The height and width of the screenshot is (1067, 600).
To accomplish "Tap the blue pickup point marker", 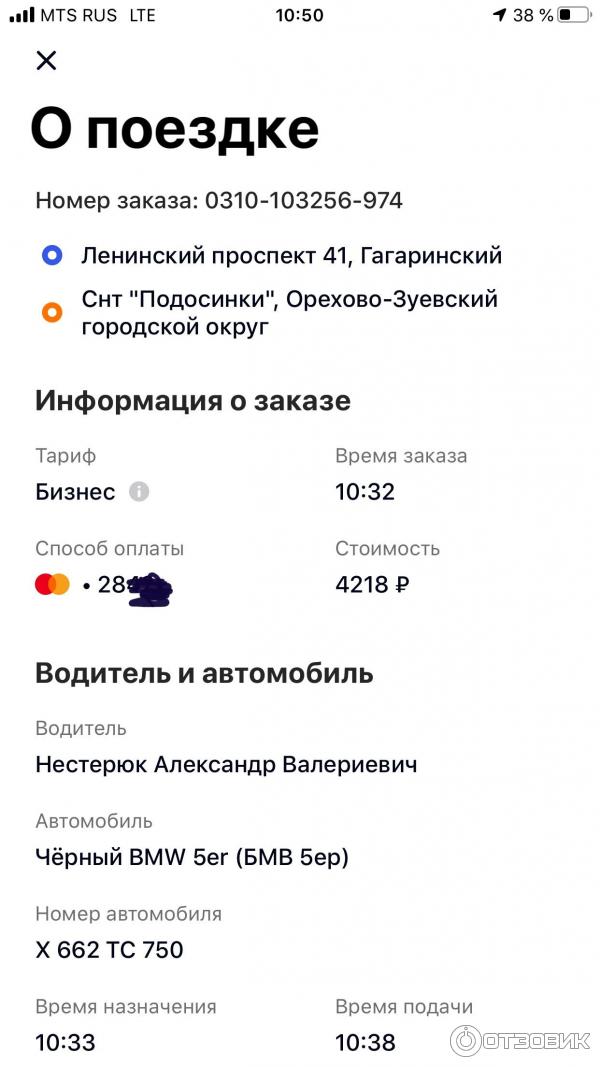I will coord(52,256).
